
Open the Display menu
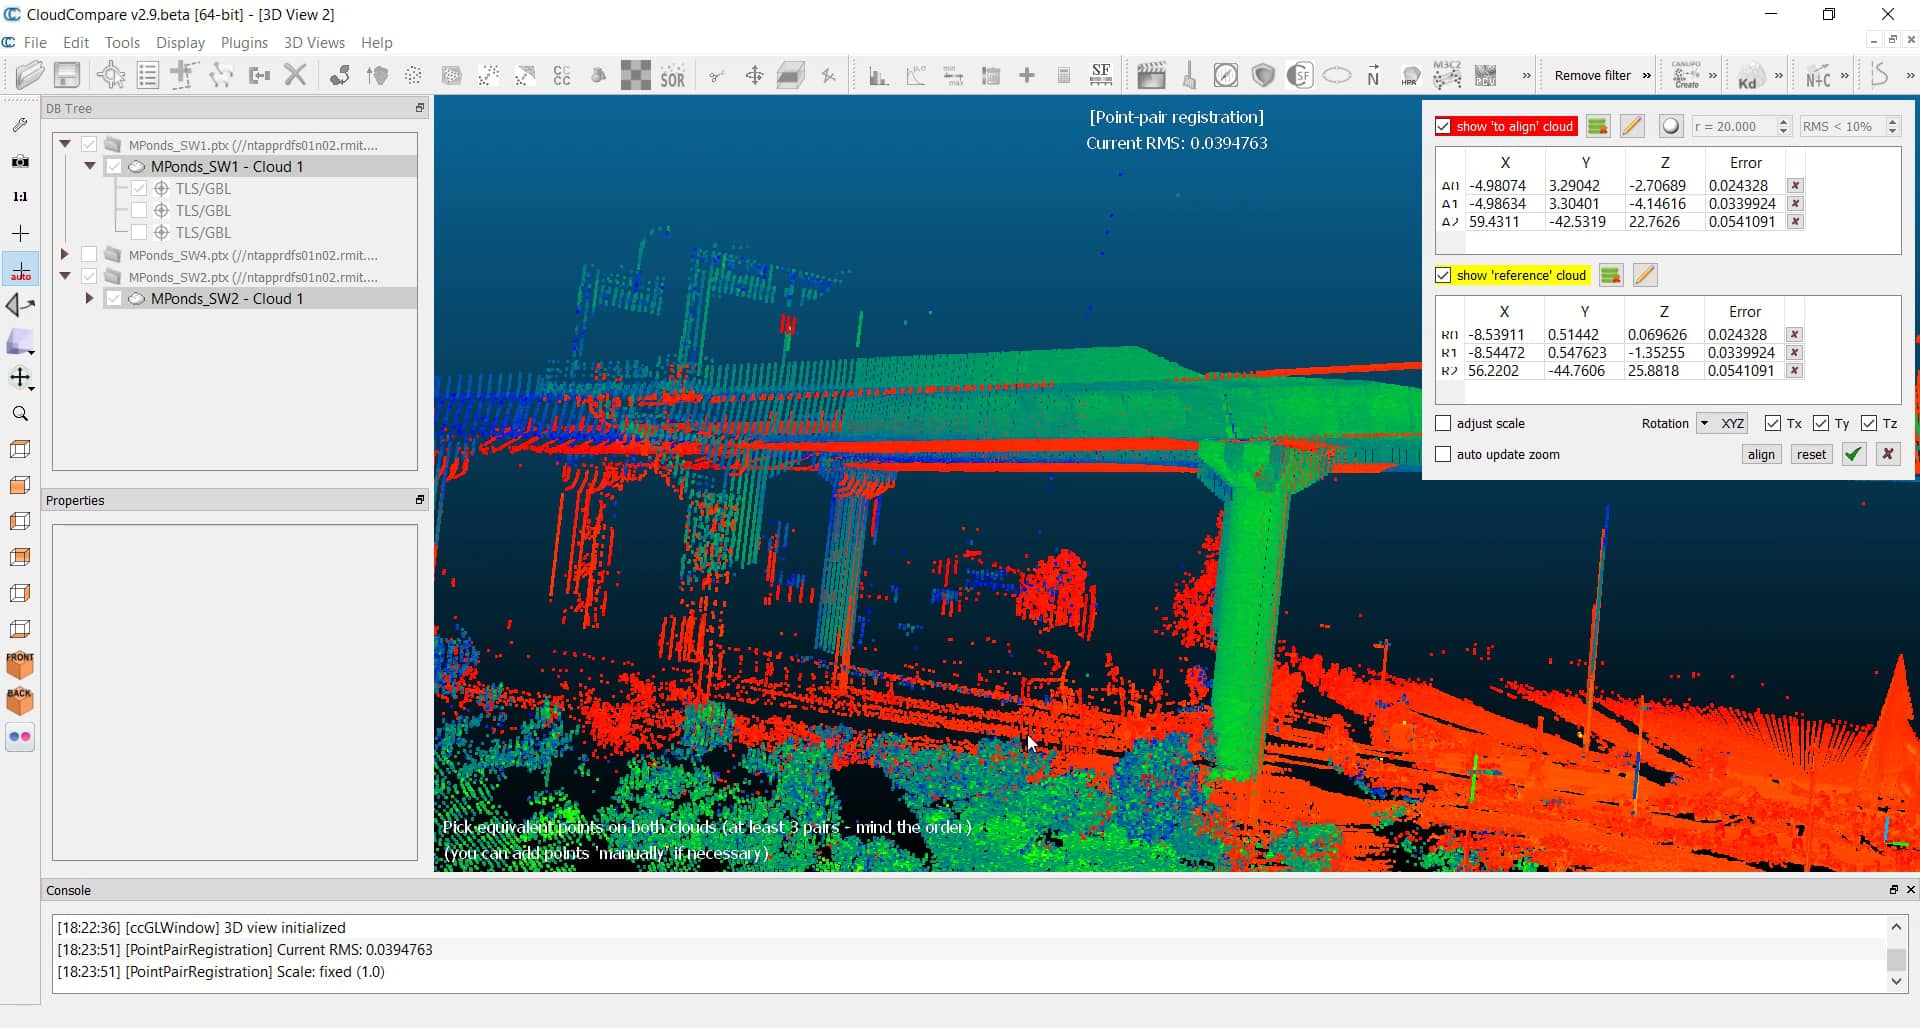(x=180, y=43)
